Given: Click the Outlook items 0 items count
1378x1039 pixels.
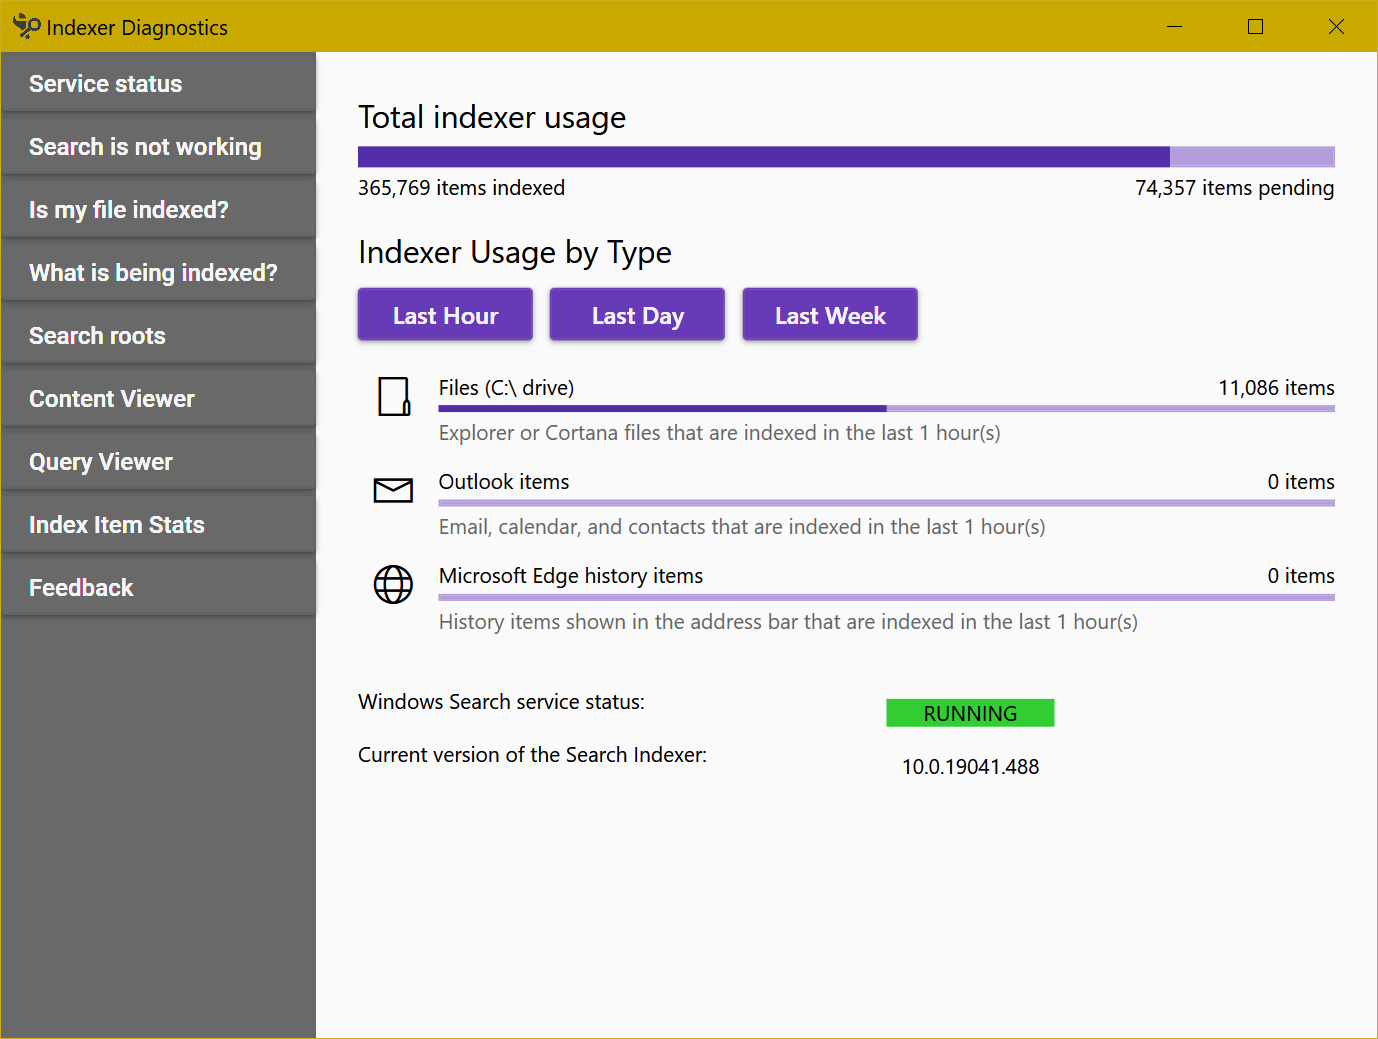Looking at the screenshot, I should [x=1301, y=482].
